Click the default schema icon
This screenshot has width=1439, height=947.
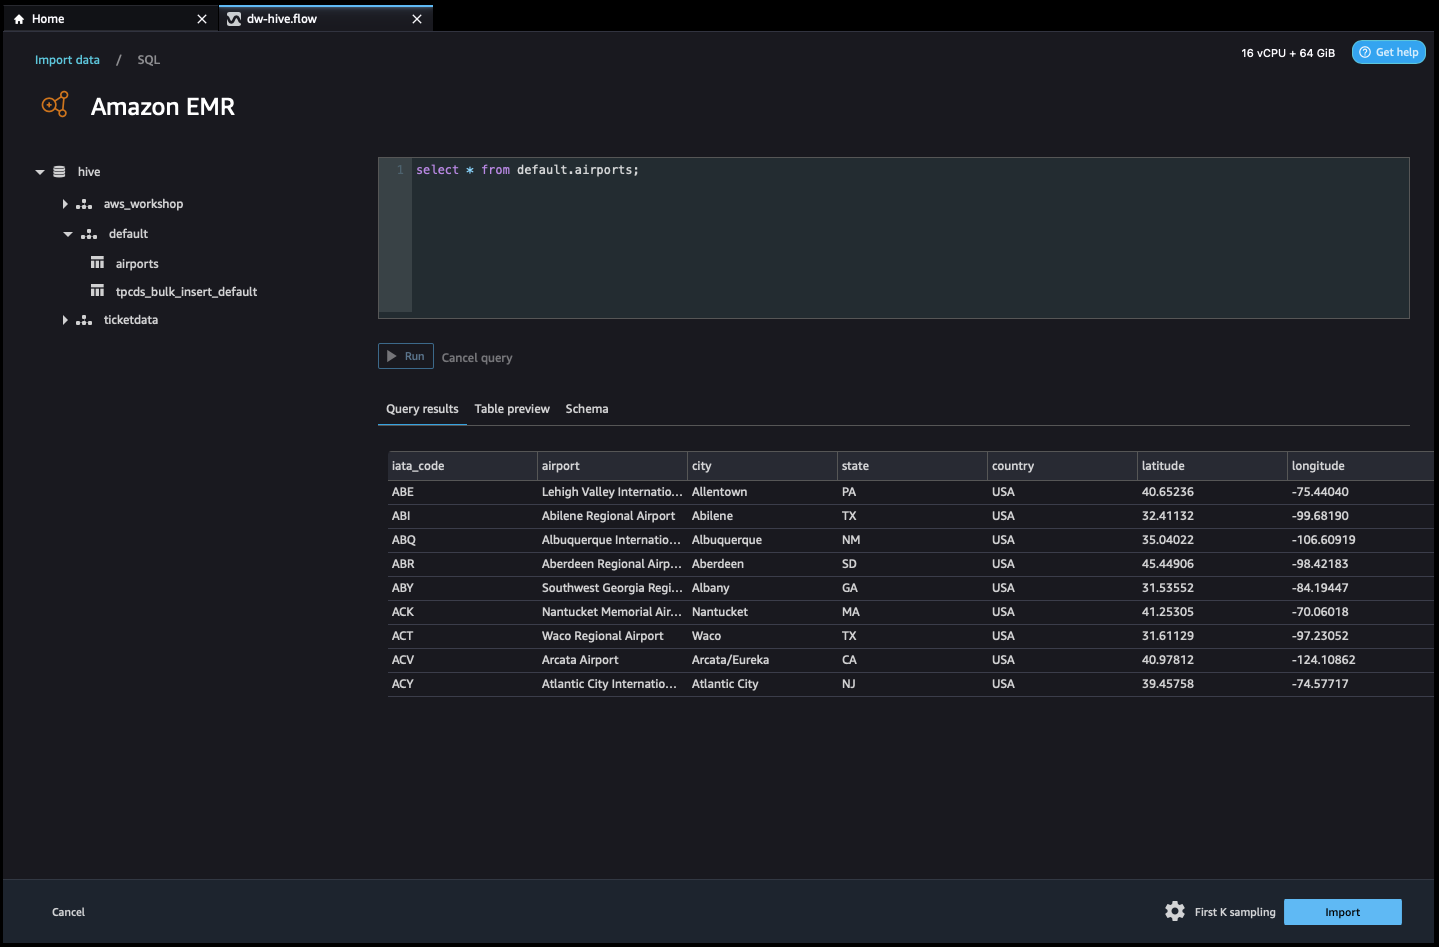click(89, 234)
